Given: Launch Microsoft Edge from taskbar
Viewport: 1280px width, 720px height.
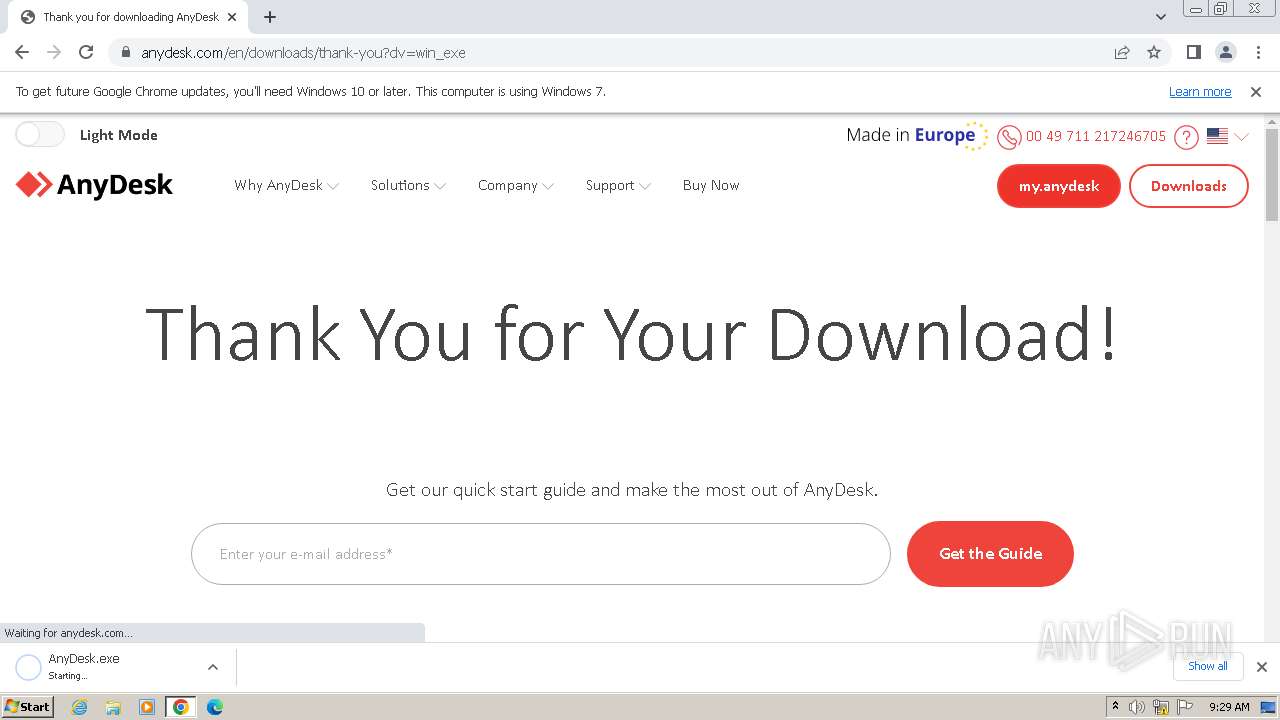Looking at the screenshot, I should pyautogui.click(x=215, y=707).
